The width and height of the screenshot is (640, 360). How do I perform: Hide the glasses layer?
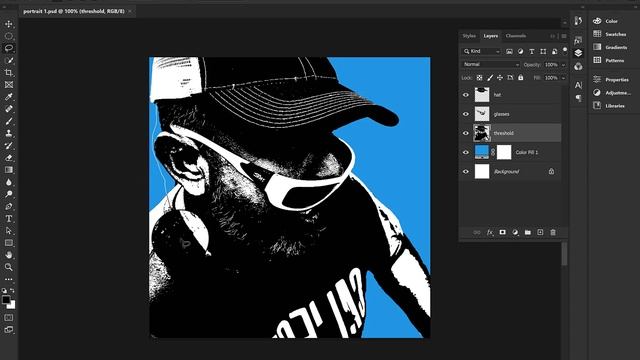(x=466, y=114)
